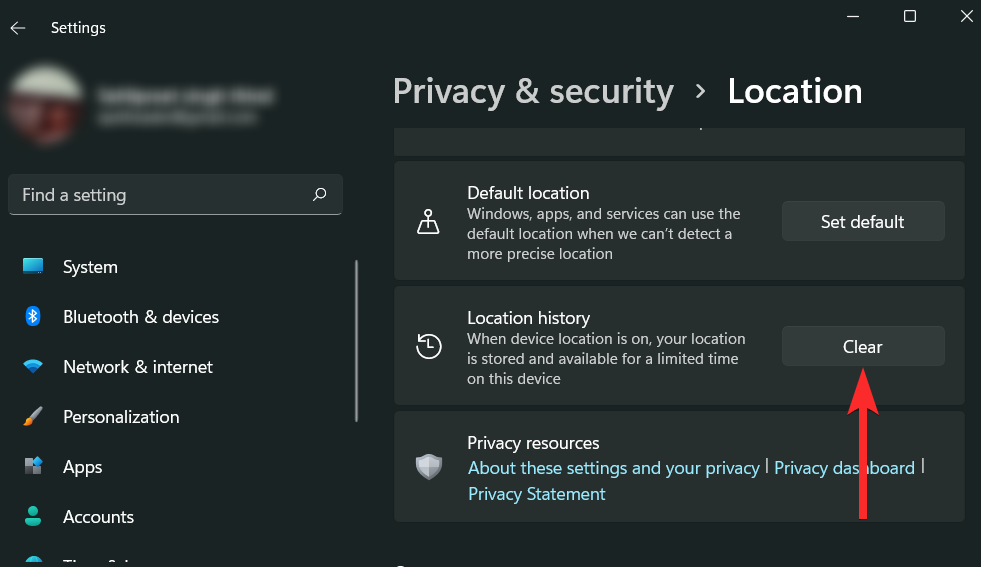This screenshot has width=981, height=567.
Task: Navigate to Privacy & security breadcrumb
Action: click(533, 91)
